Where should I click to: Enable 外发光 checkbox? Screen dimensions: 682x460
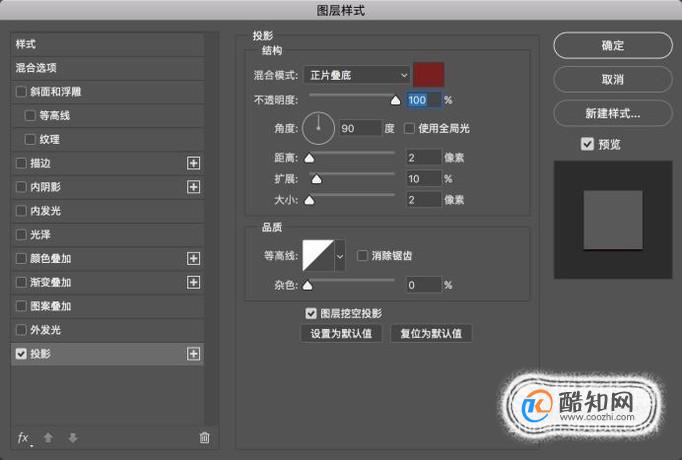(x=21, y=330)
